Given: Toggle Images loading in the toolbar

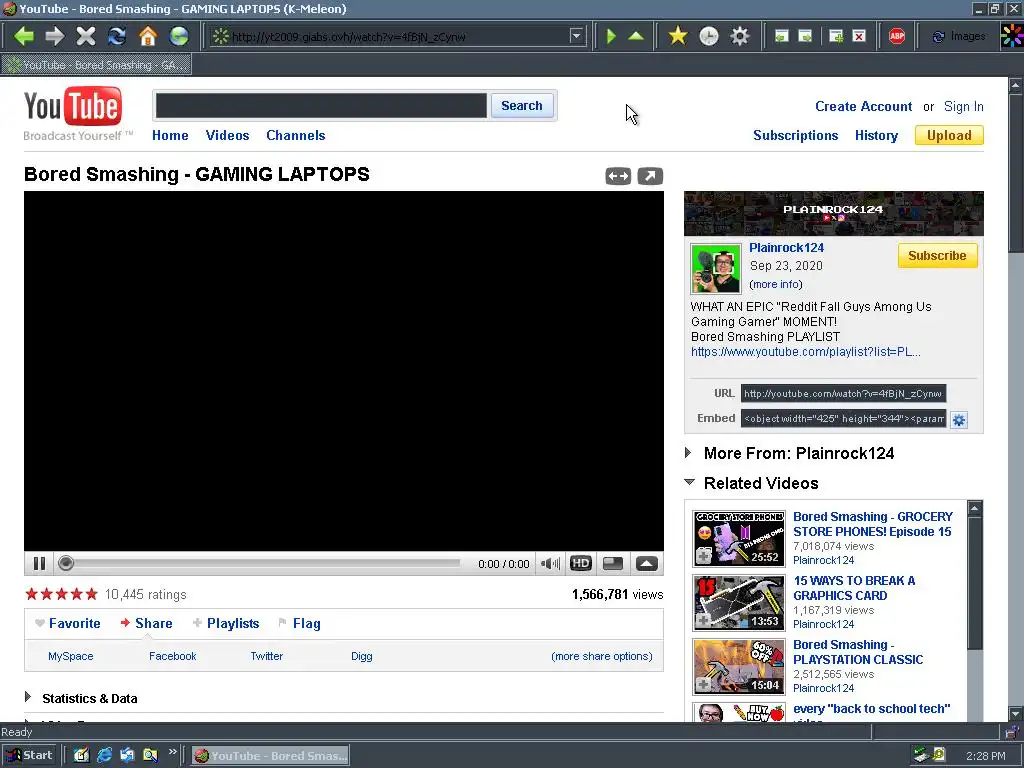Looking at the screenshot, I should (x=959, y=36).
